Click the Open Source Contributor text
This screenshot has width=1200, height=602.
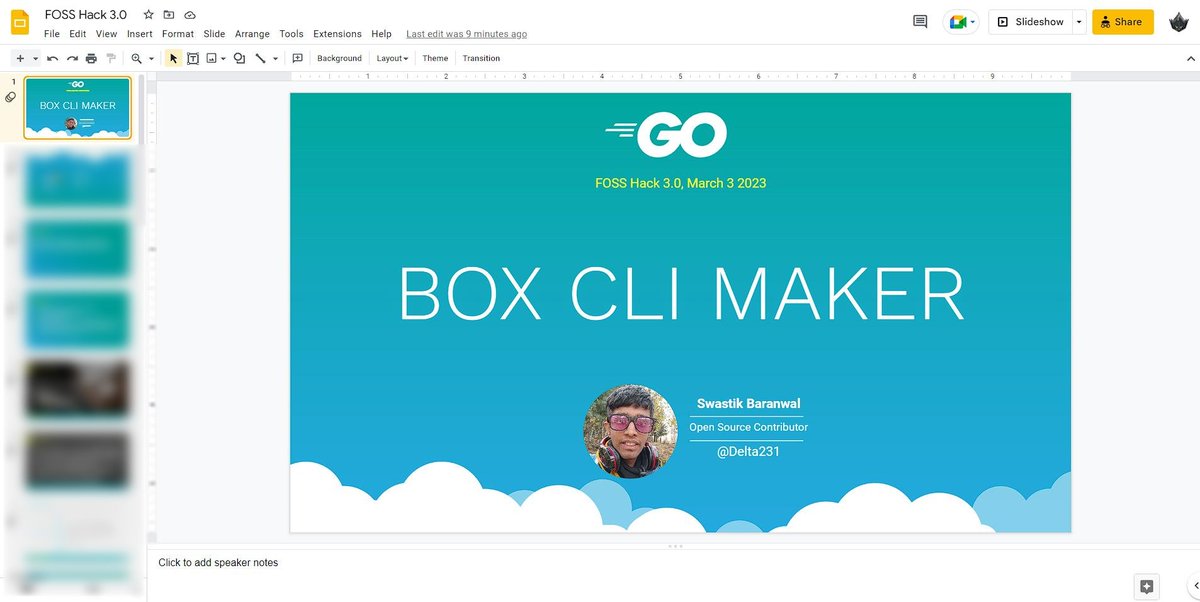click(x=748, y=427)
